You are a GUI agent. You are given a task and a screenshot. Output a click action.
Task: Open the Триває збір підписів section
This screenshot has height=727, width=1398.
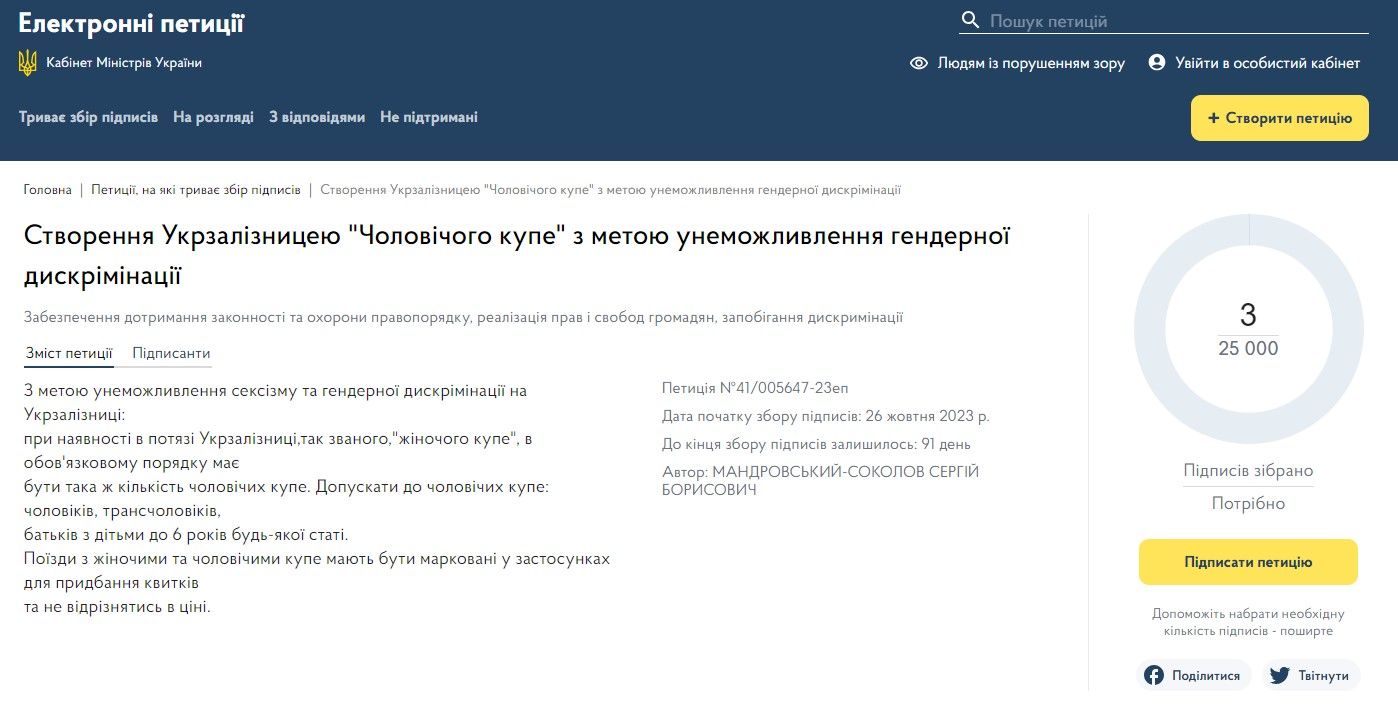point(88,117)
